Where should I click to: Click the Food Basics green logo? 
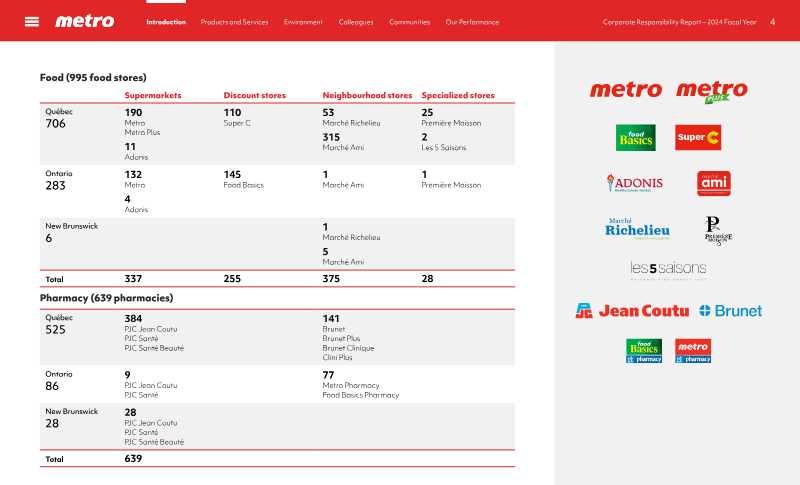(x=635, y=138)
